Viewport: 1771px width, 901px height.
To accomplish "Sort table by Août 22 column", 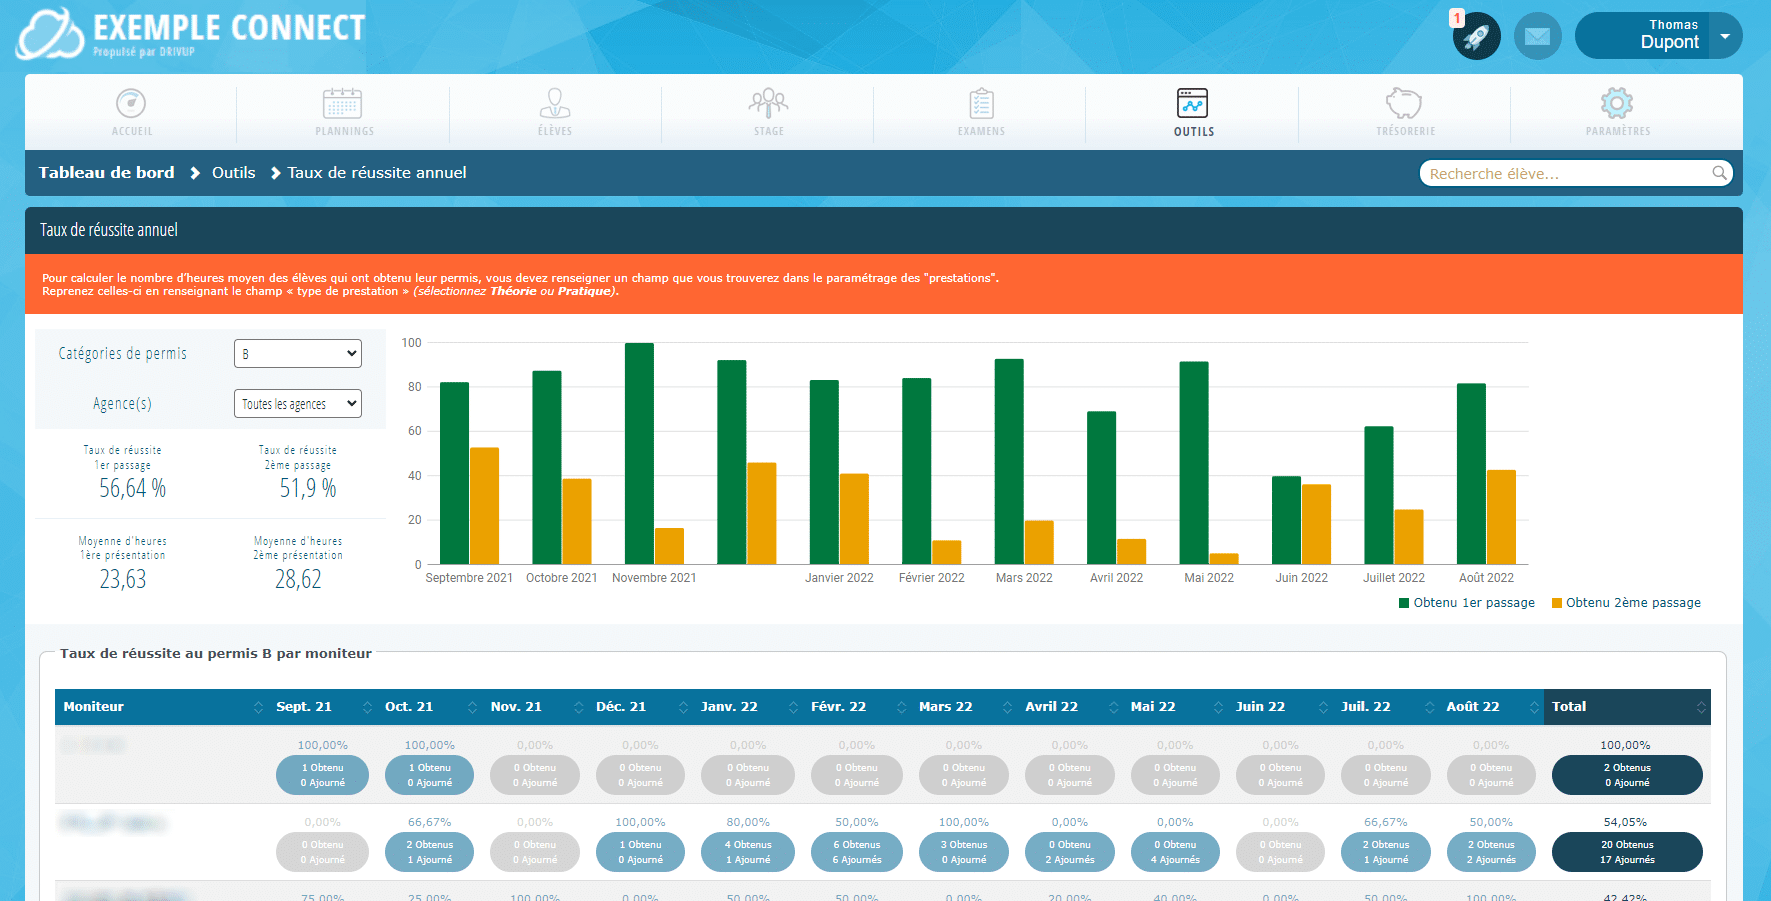I will (x=1491, y=707).
